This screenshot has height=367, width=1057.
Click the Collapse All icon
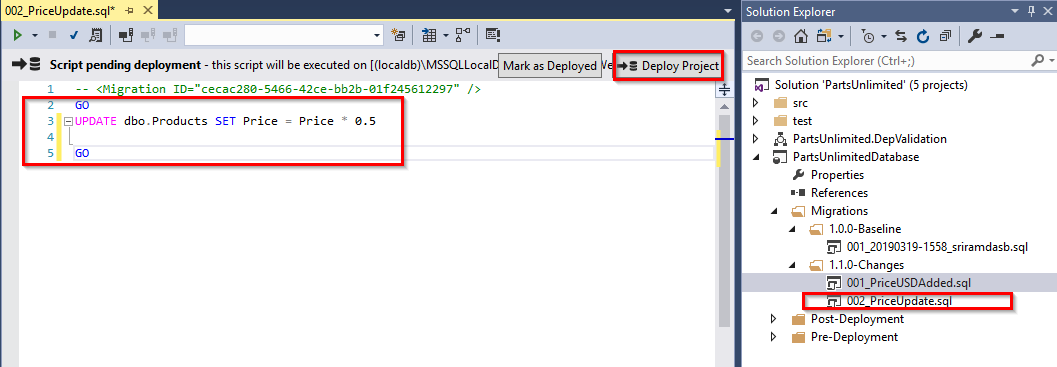pos(946,36)
